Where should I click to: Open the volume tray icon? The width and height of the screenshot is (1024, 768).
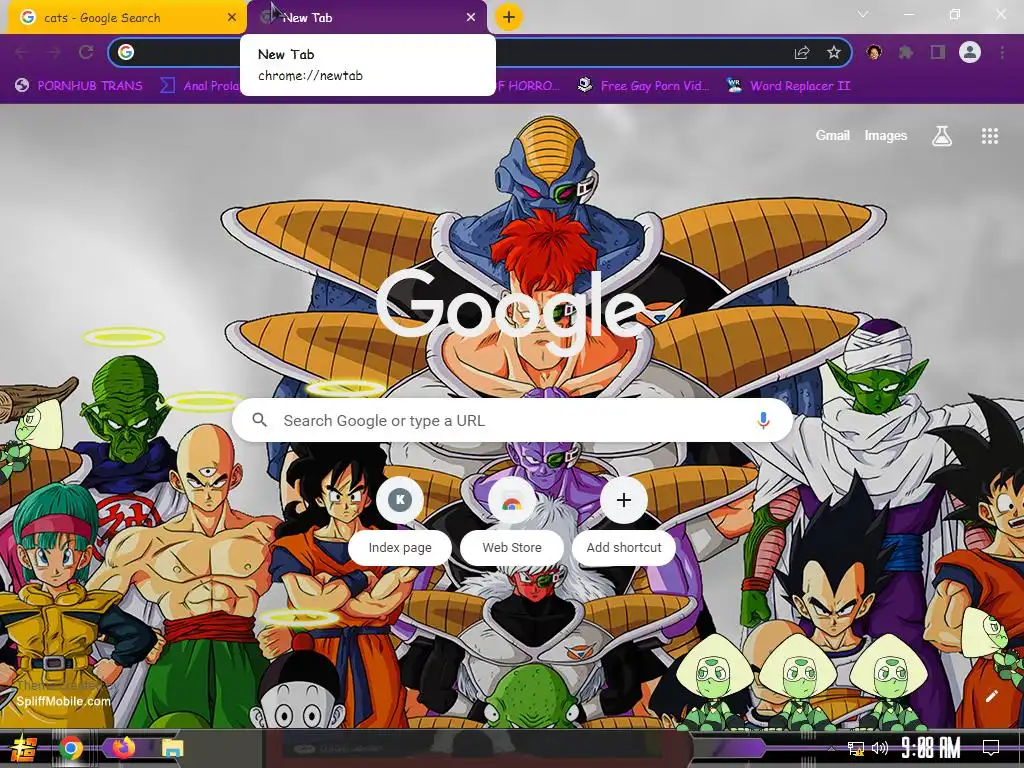click(x=880, y=748)
